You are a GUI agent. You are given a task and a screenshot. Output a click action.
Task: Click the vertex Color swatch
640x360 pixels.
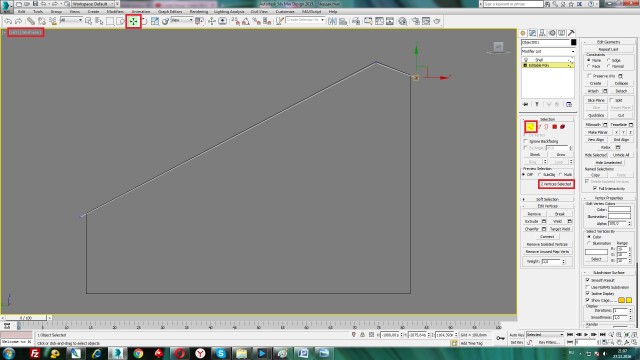(x=619, y=209)
